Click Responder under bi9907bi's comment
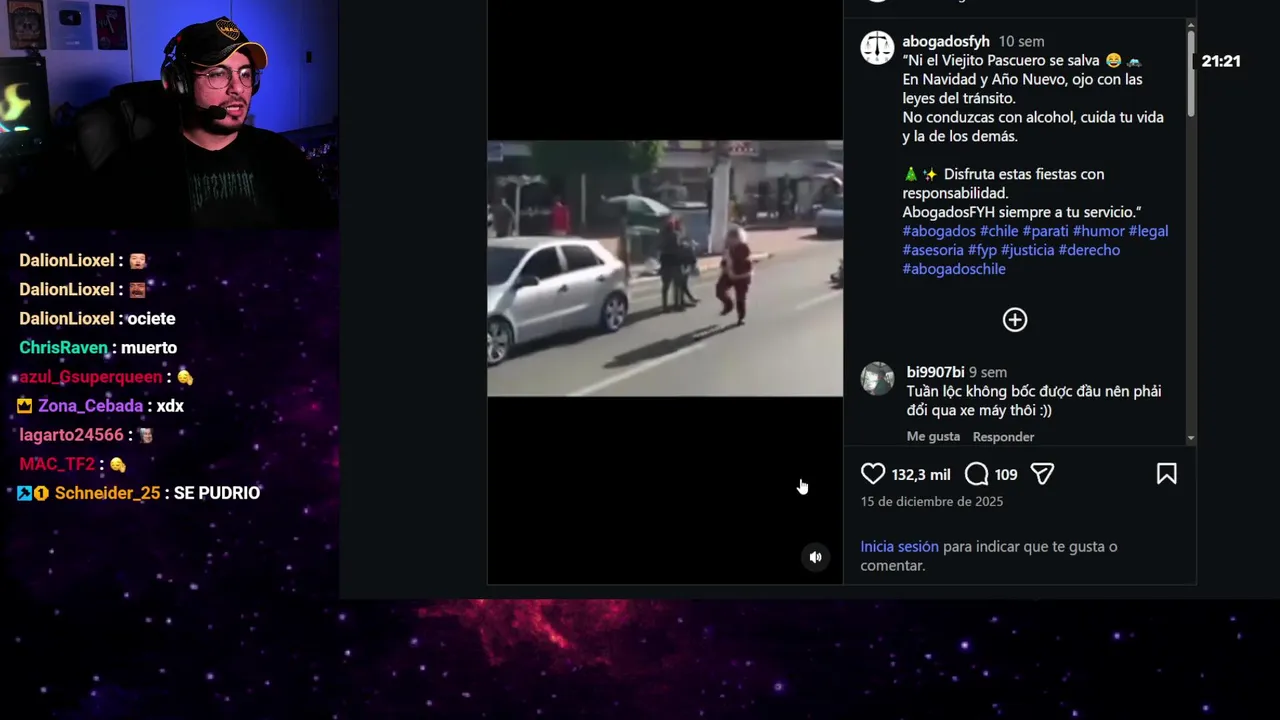 click(1003, 437)
